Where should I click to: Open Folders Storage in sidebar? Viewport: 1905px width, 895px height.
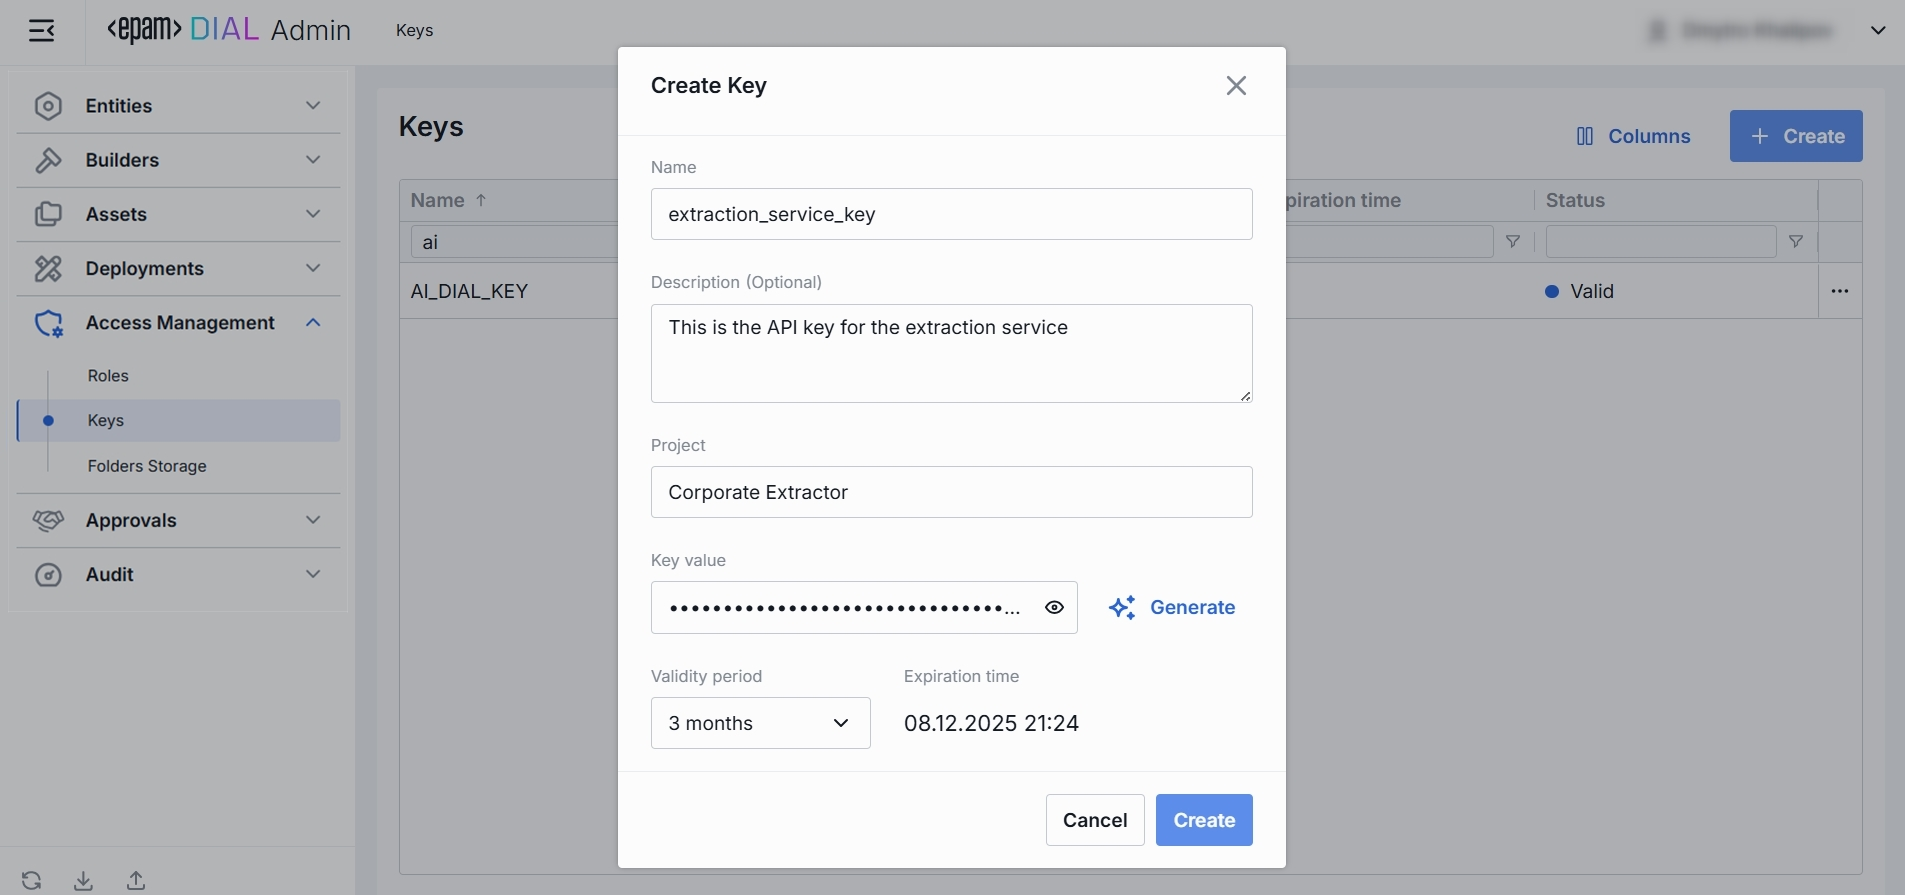(x=147, y=466)
